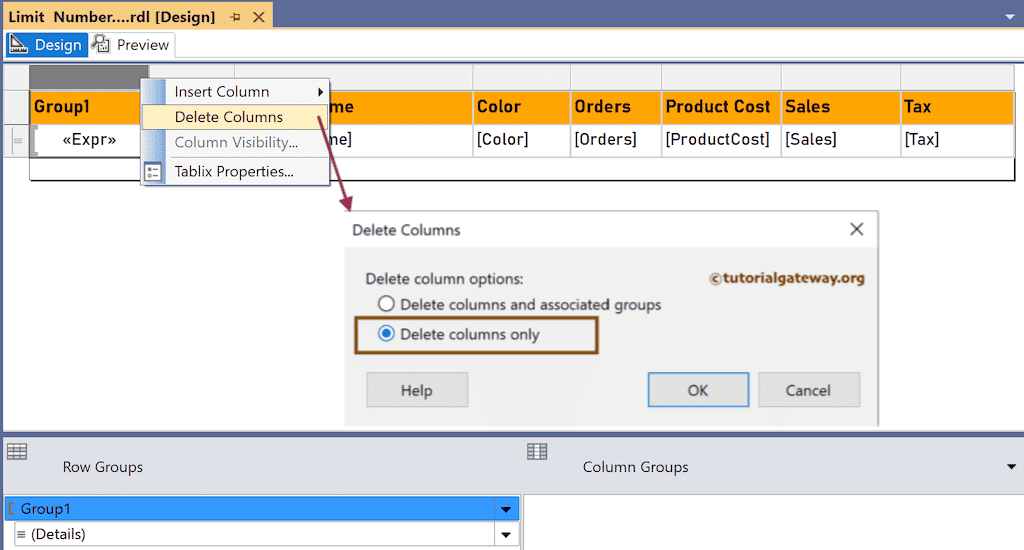Switch to the Preview tab

point(131,44)
